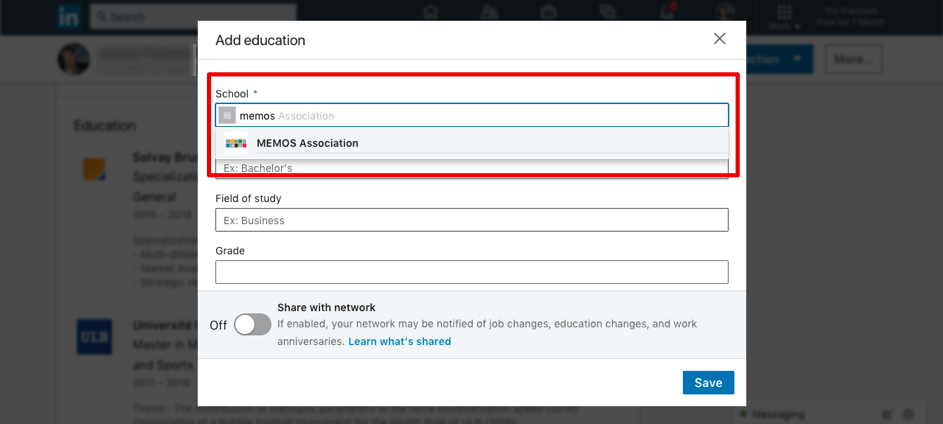Click the school building icon in School field
The width and height of the screenshot is (943, 424).
coord(227,115)
